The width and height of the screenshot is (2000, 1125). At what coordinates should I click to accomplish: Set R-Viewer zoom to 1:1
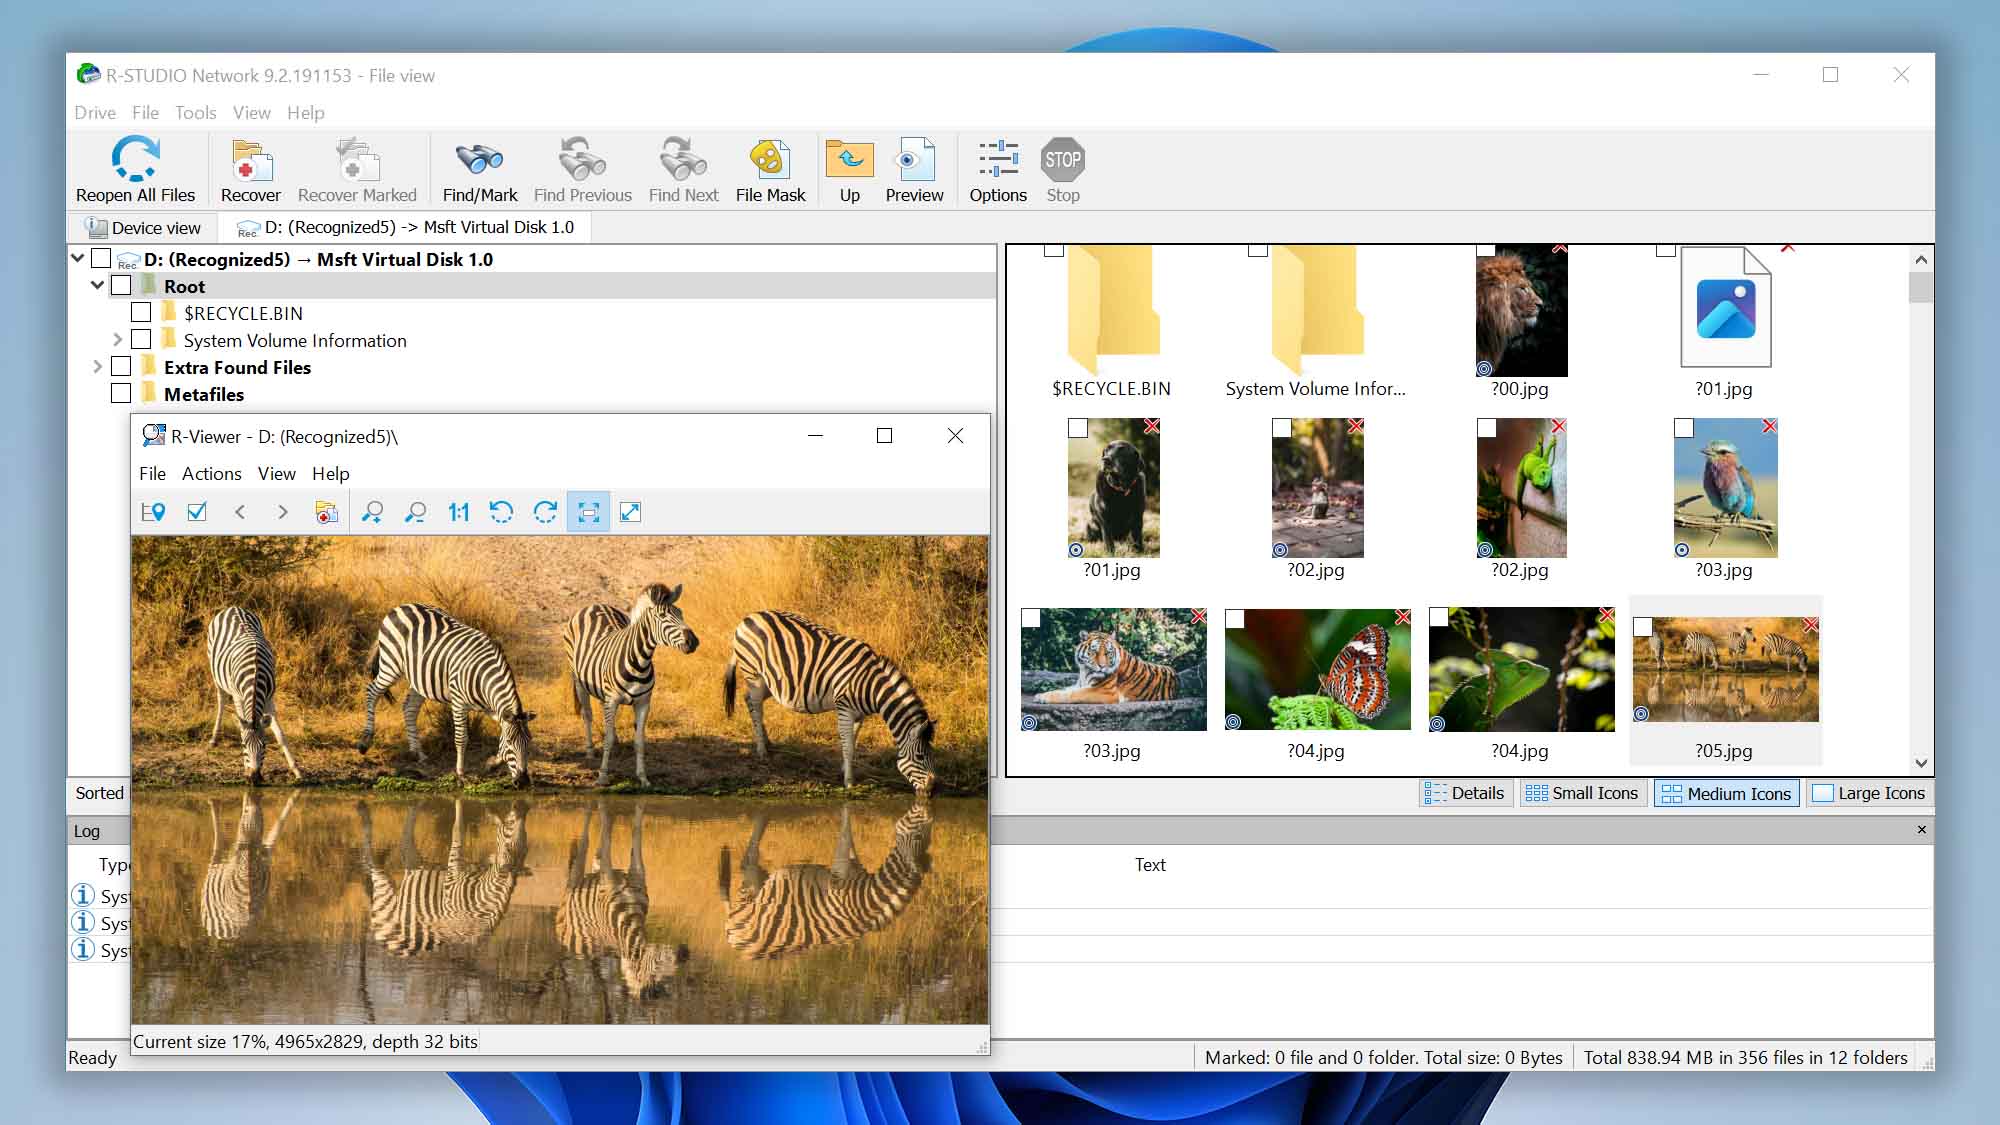458,513
